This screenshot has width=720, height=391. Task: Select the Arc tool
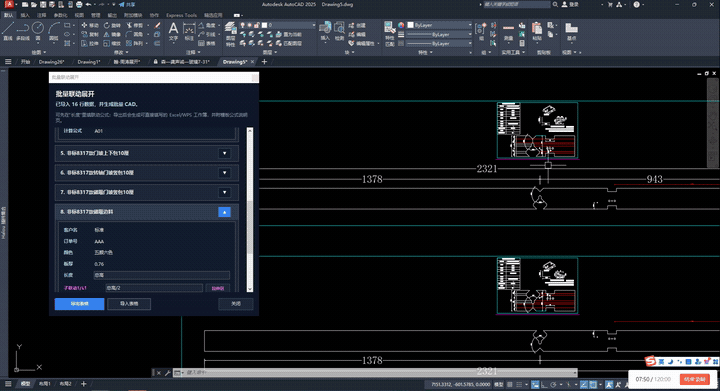pos(54,31)
